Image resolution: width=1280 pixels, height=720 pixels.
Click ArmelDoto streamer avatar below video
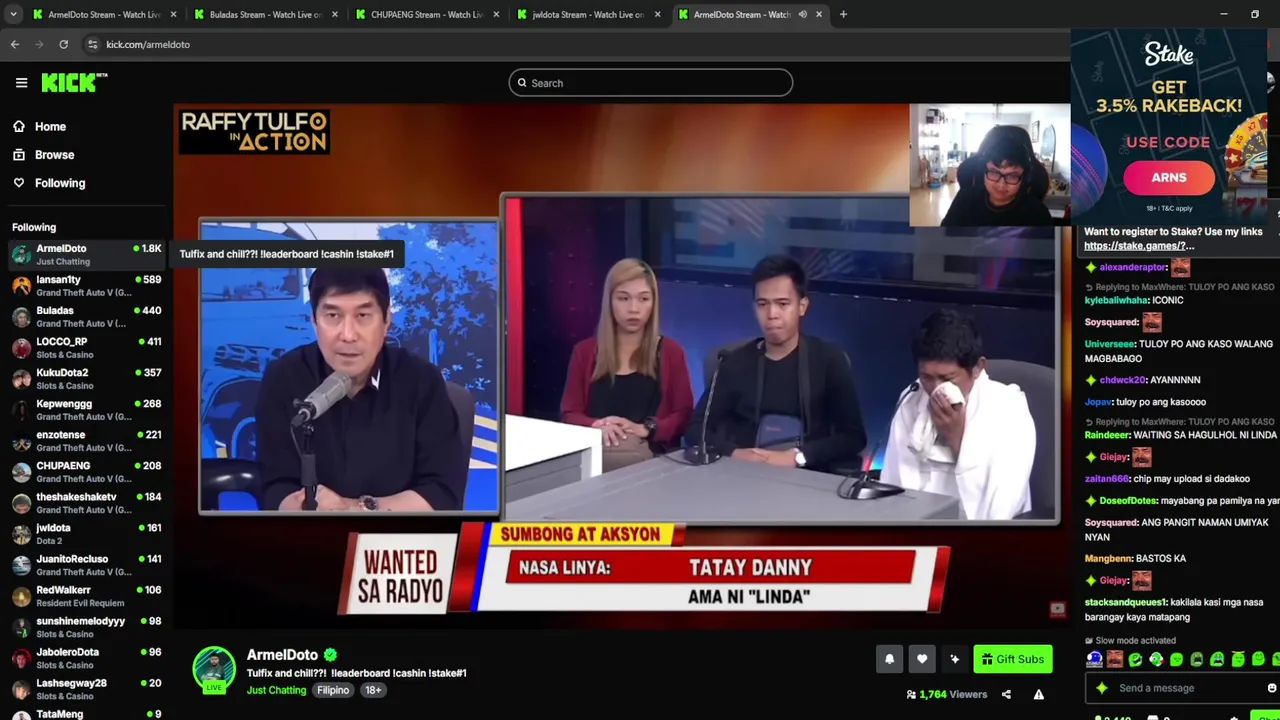[x=213, y=669]
